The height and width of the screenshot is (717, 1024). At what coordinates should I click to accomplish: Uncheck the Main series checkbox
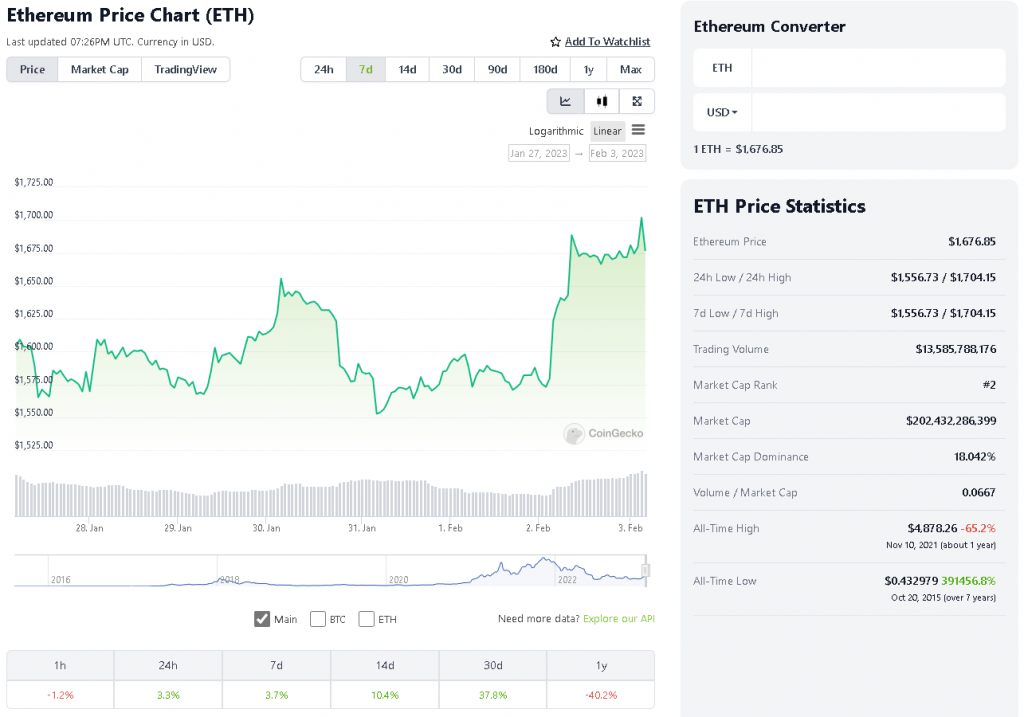click(x=262, y=619)
